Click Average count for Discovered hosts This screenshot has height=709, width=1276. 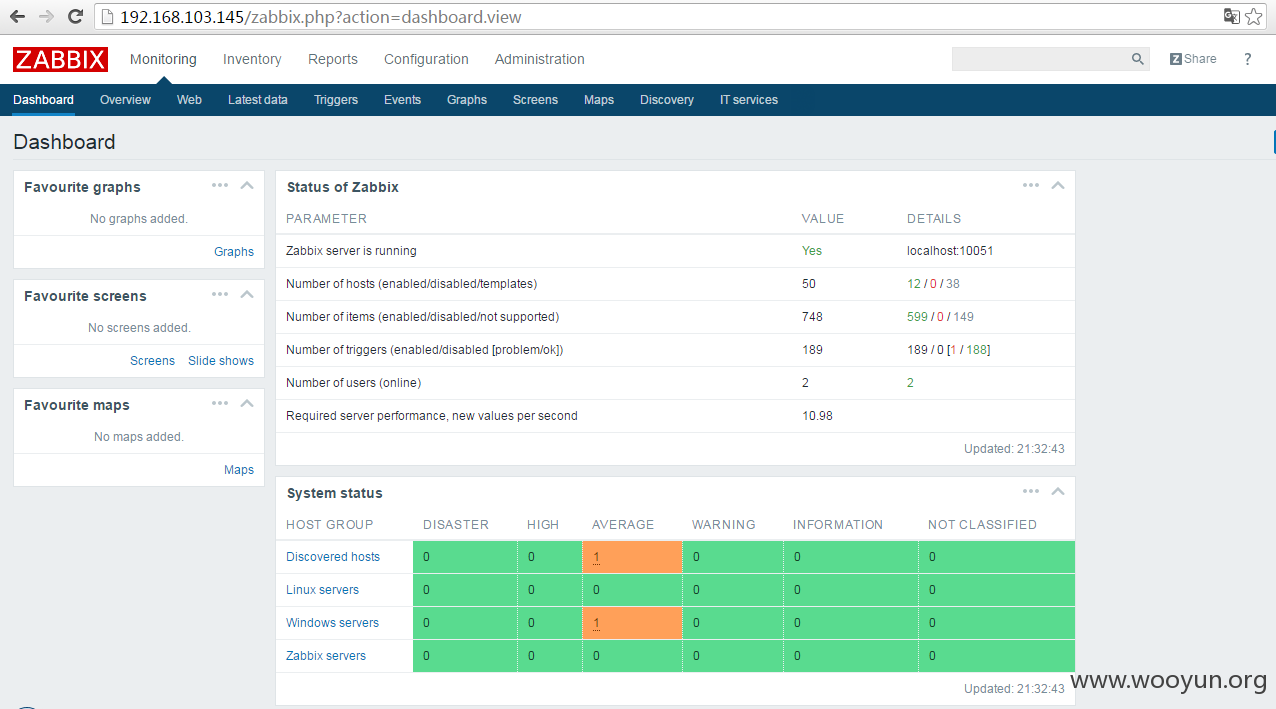596,557
